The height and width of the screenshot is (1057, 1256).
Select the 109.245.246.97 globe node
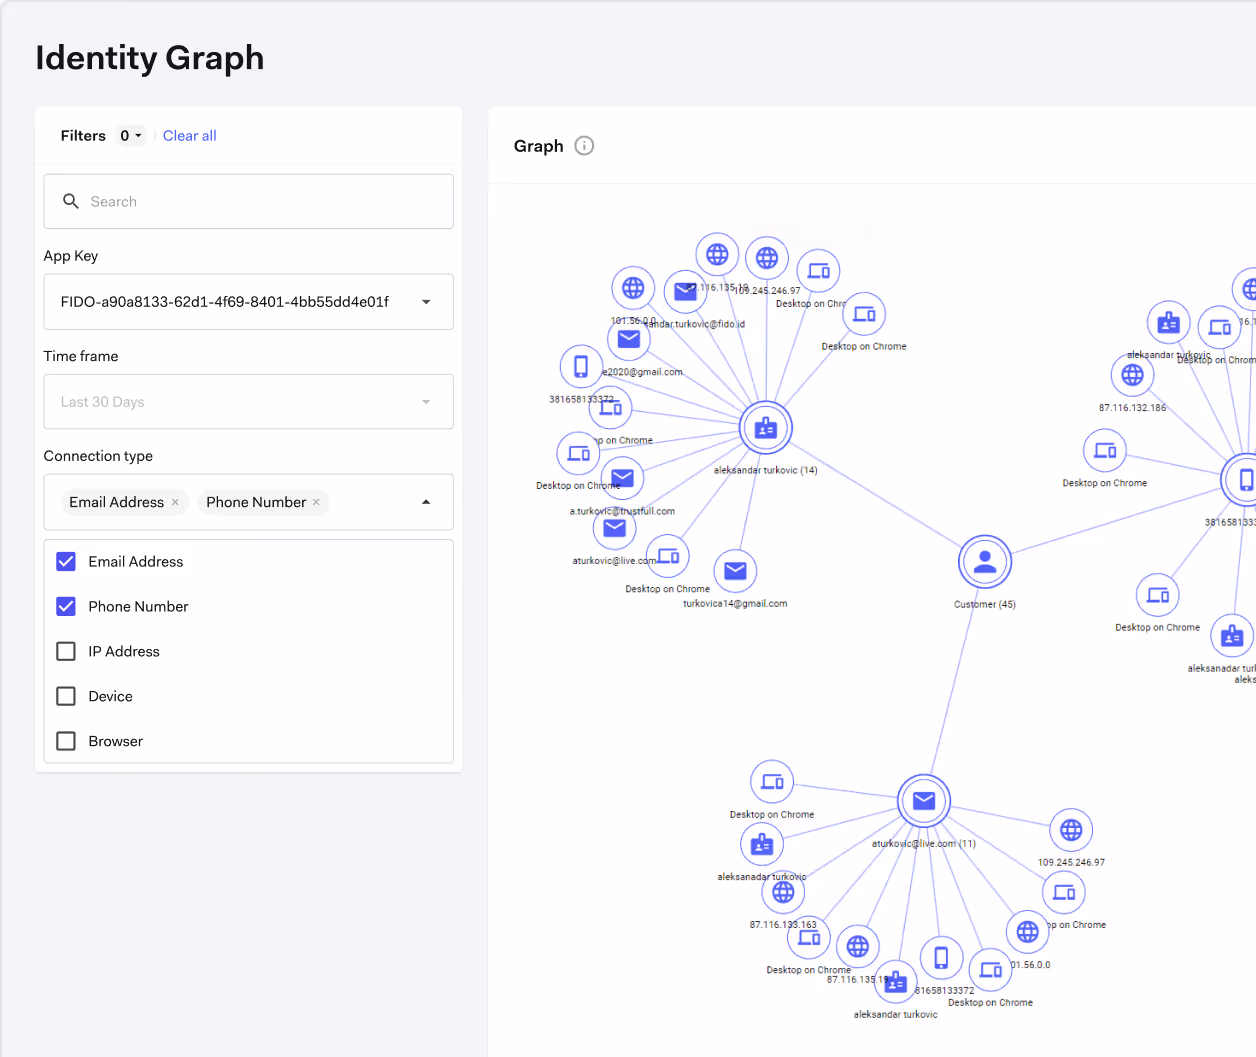pos(1071,829)
